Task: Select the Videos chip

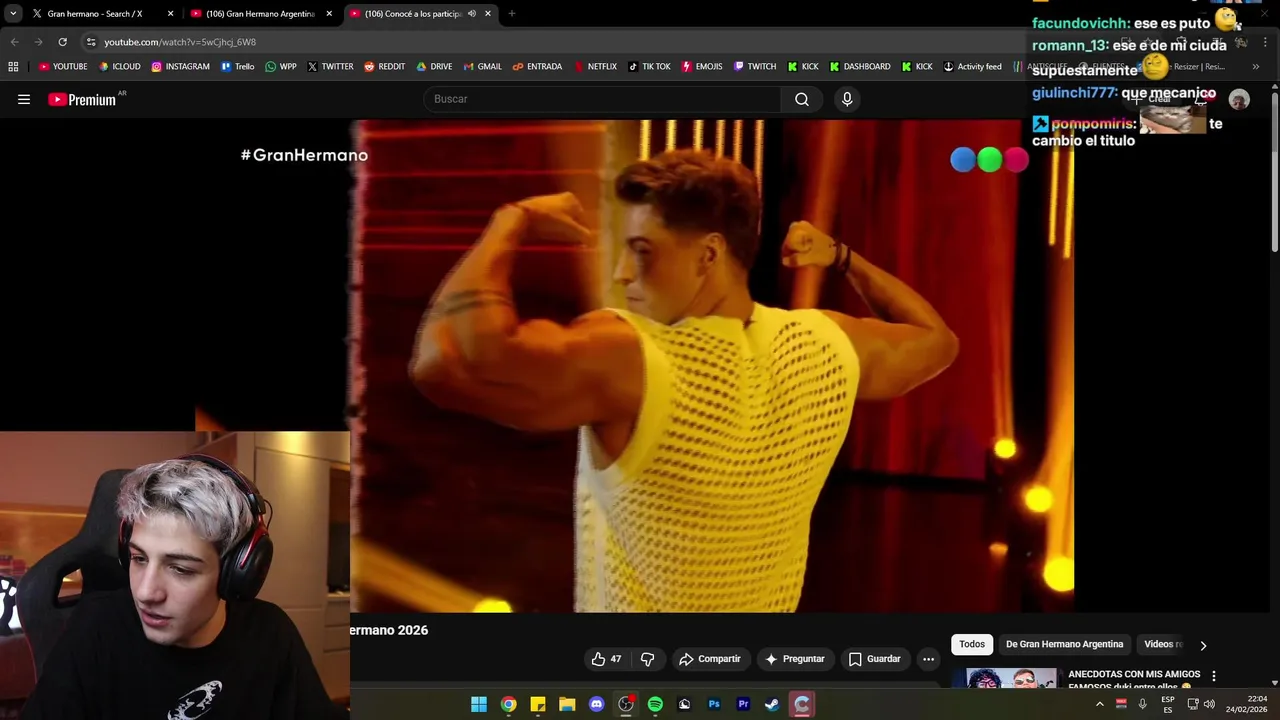Action: 1162,645
